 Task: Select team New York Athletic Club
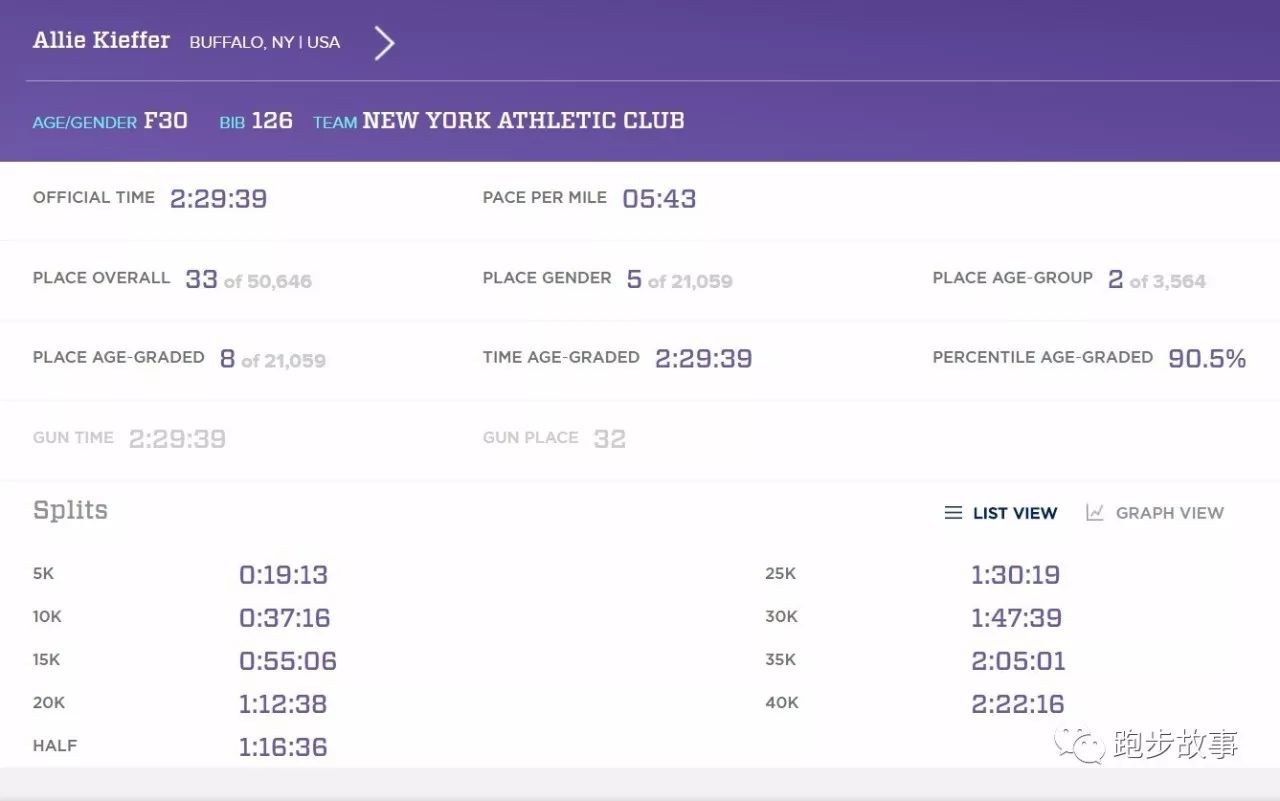[523, 121]
